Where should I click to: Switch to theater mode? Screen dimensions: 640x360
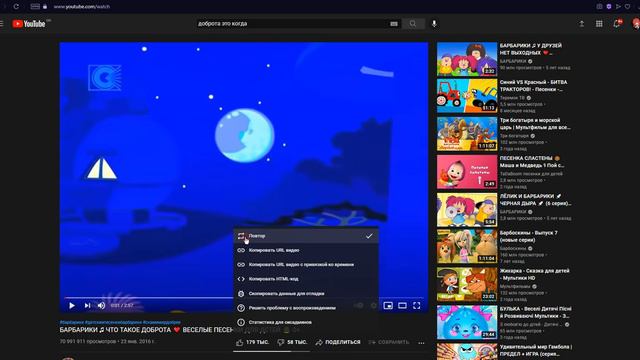tap(402, 305)
